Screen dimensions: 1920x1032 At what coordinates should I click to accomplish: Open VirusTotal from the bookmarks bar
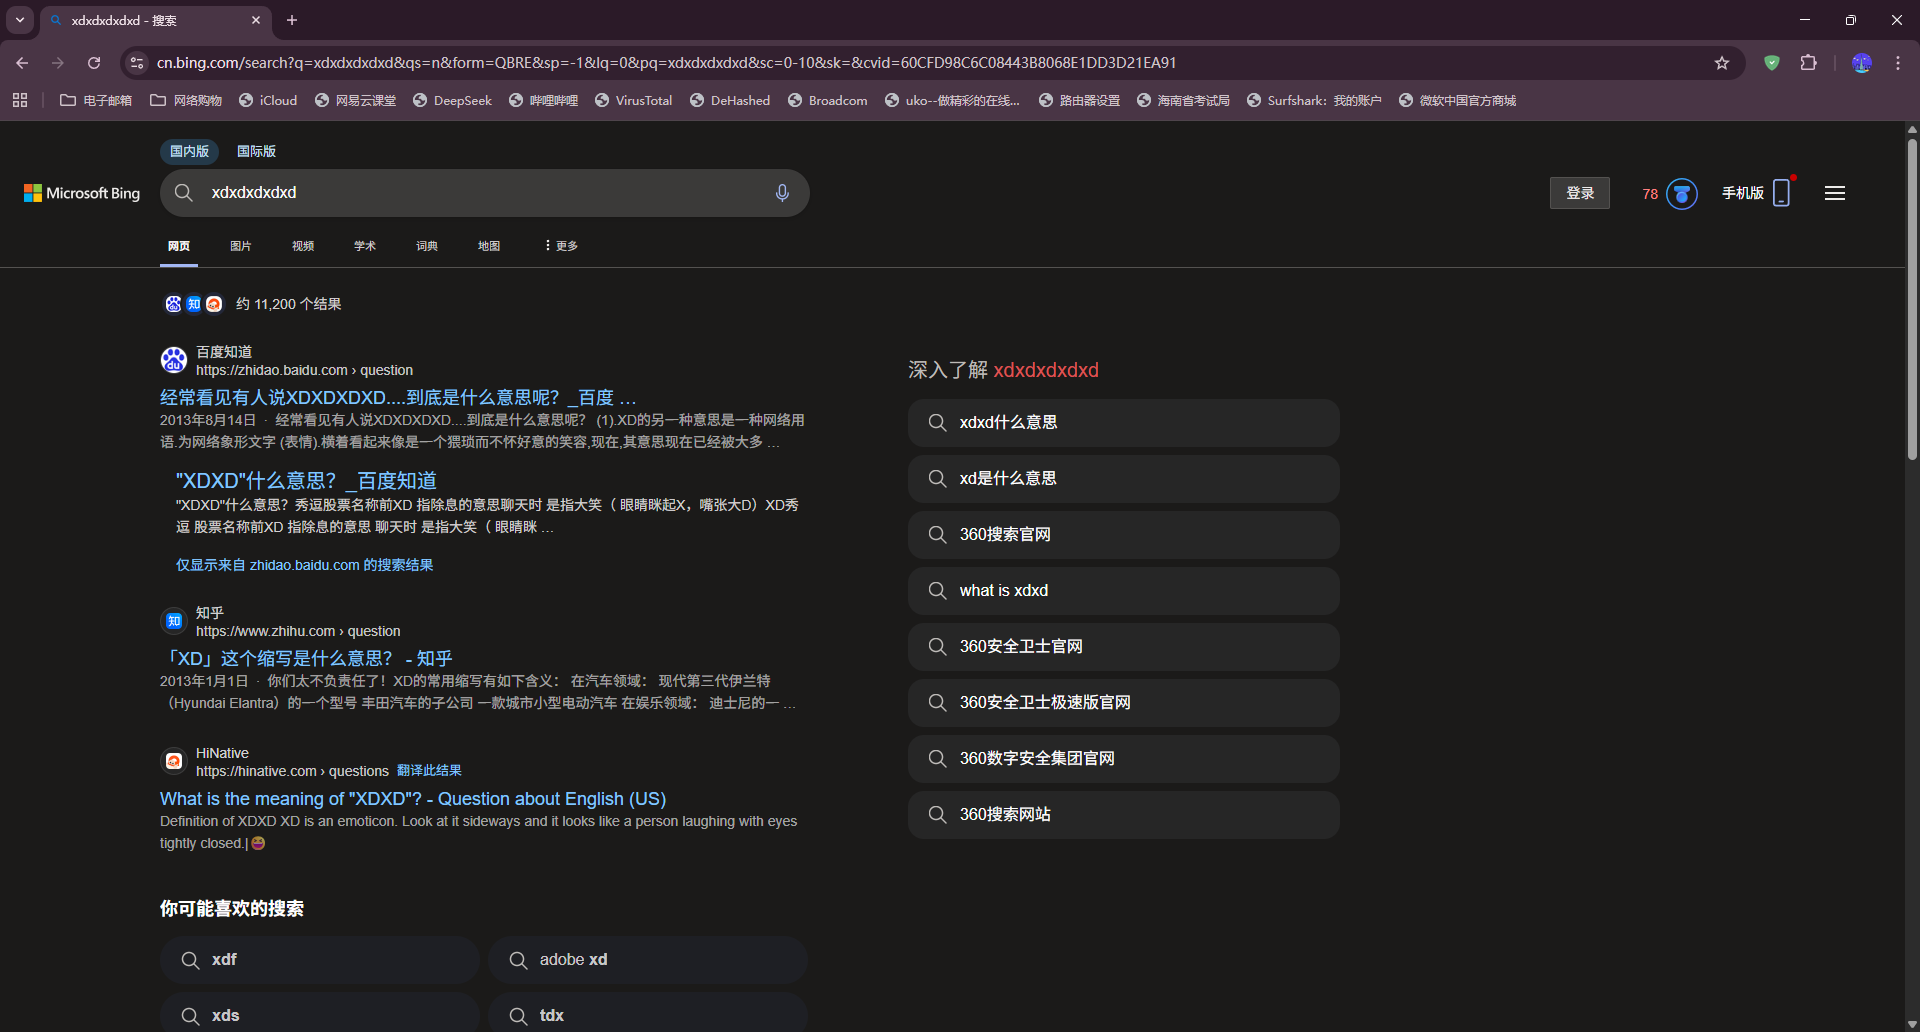click(633, 100)
